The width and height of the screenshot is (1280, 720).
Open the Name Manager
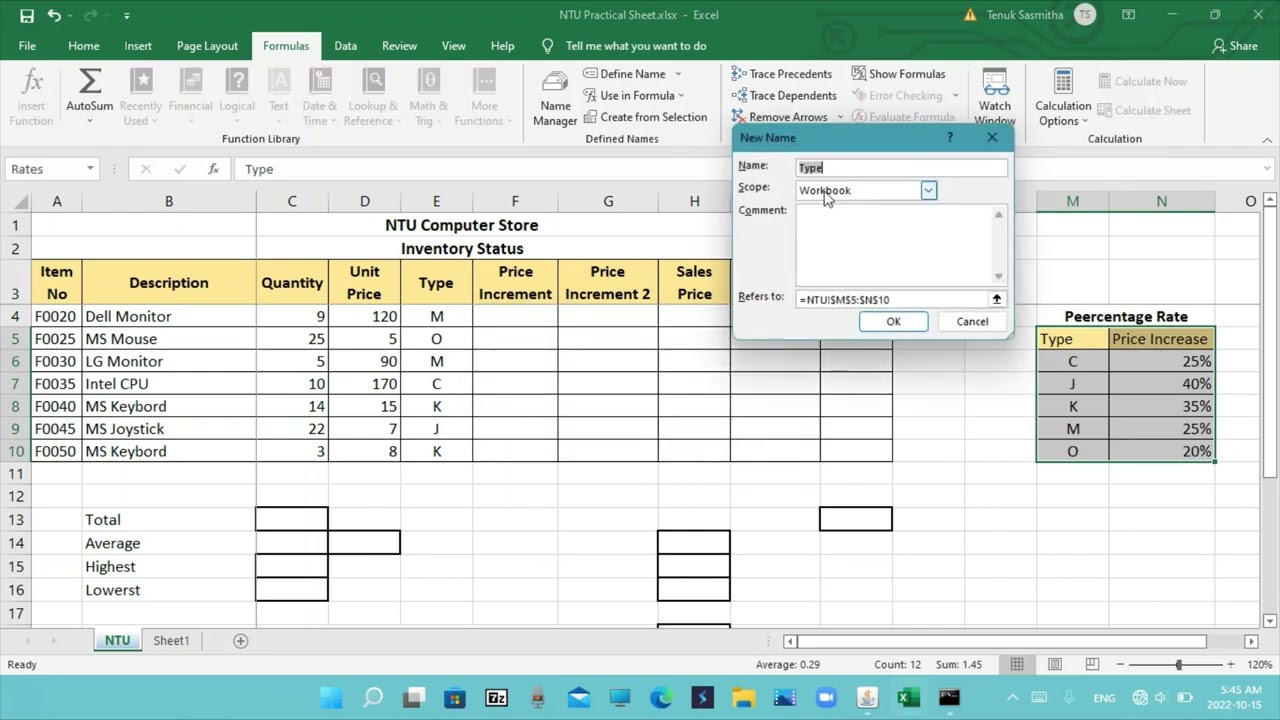[555, 98]
